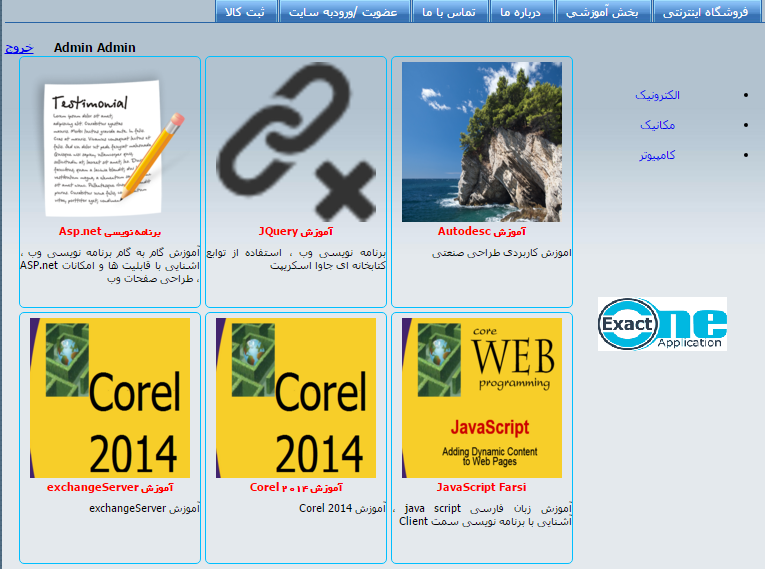Click the JQuery description about جاوا اسکریپت
The height and width of the screenshot is (569, 765).
click(x=296, y=259)
